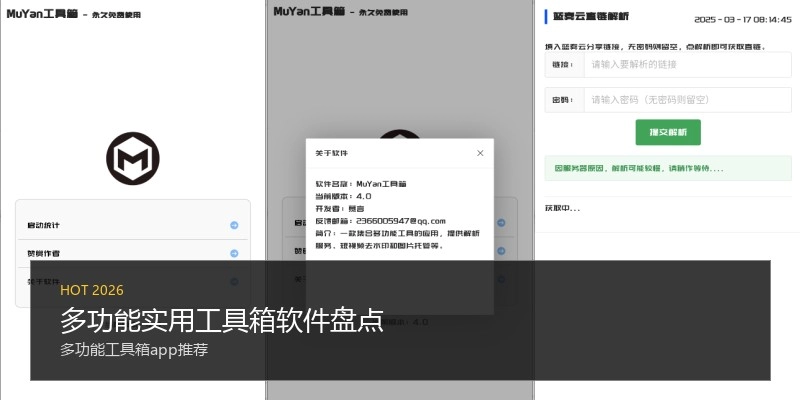Open the 赞赏作者 arrow icon in left panel
Image resolution: width=800 pixels, height=400 pixels.
point(234,253)
